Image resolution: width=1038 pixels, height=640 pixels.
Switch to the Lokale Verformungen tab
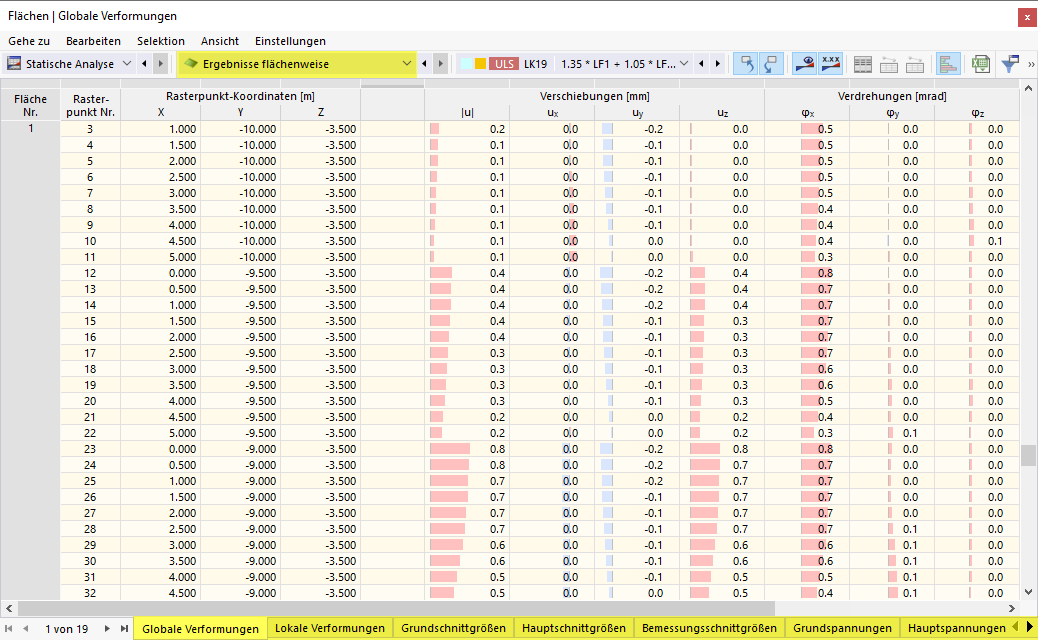point(330,628)
